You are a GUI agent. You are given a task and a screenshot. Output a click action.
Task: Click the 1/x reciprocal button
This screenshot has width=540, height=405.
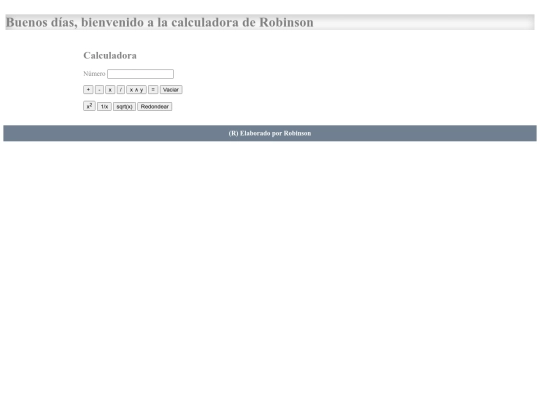pyautogui.click(x=104, y=107)
